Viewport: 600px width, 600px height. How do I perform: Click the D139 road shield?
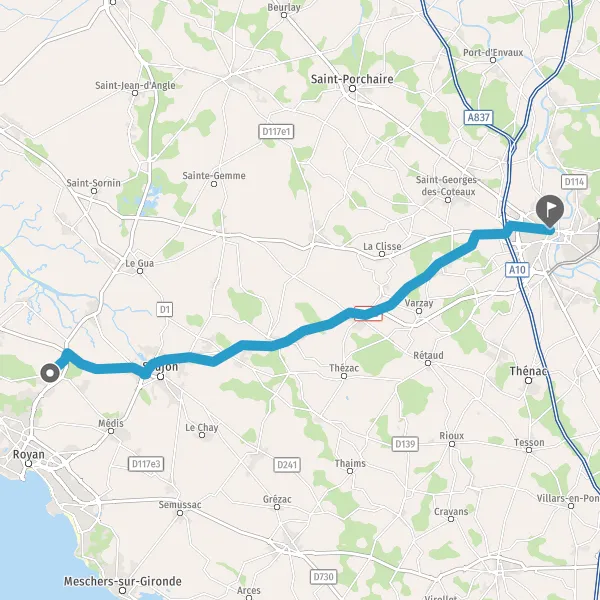(405, 444)
